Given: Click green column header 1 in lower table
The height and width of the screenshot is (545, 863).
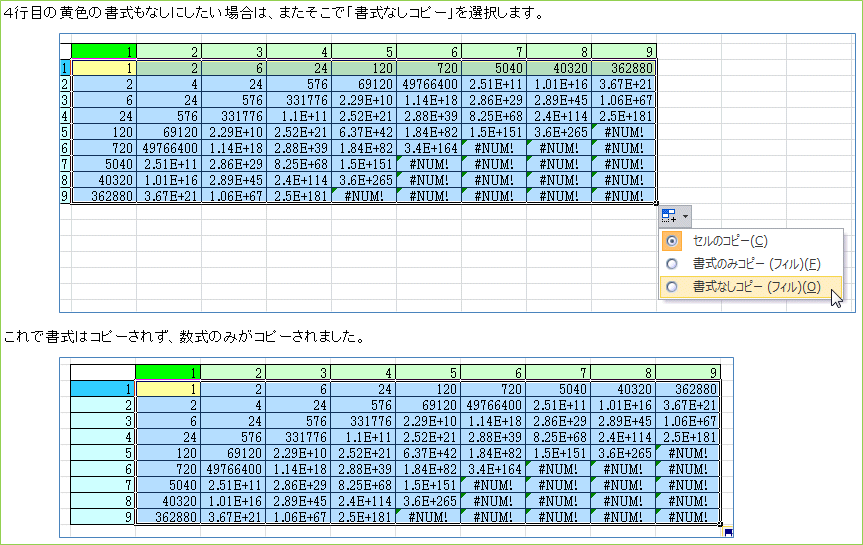Looking at the screenshot, I should [168, 373].
